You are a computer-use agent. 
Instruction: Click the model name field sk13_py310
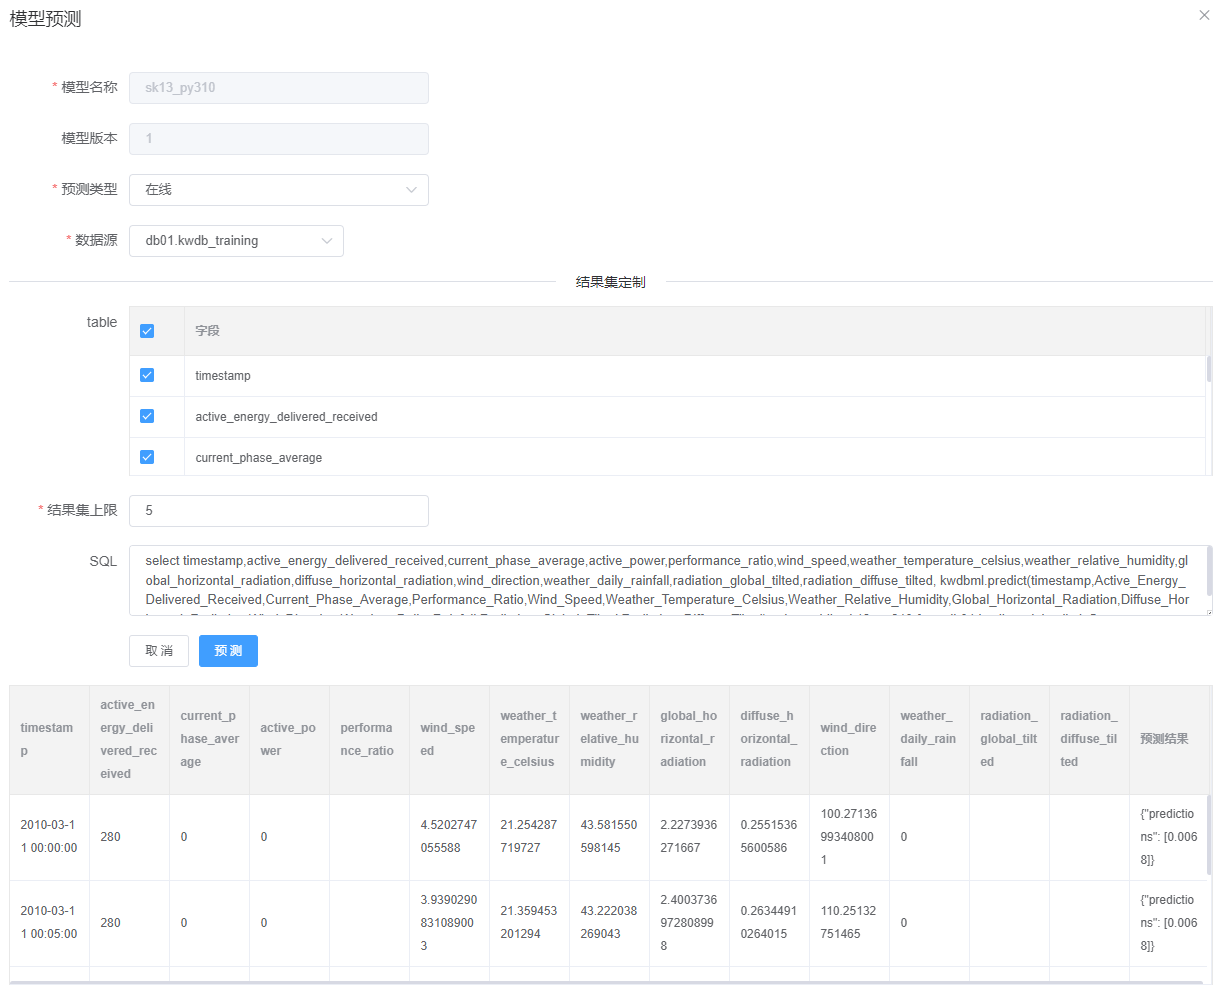[278, 88]
